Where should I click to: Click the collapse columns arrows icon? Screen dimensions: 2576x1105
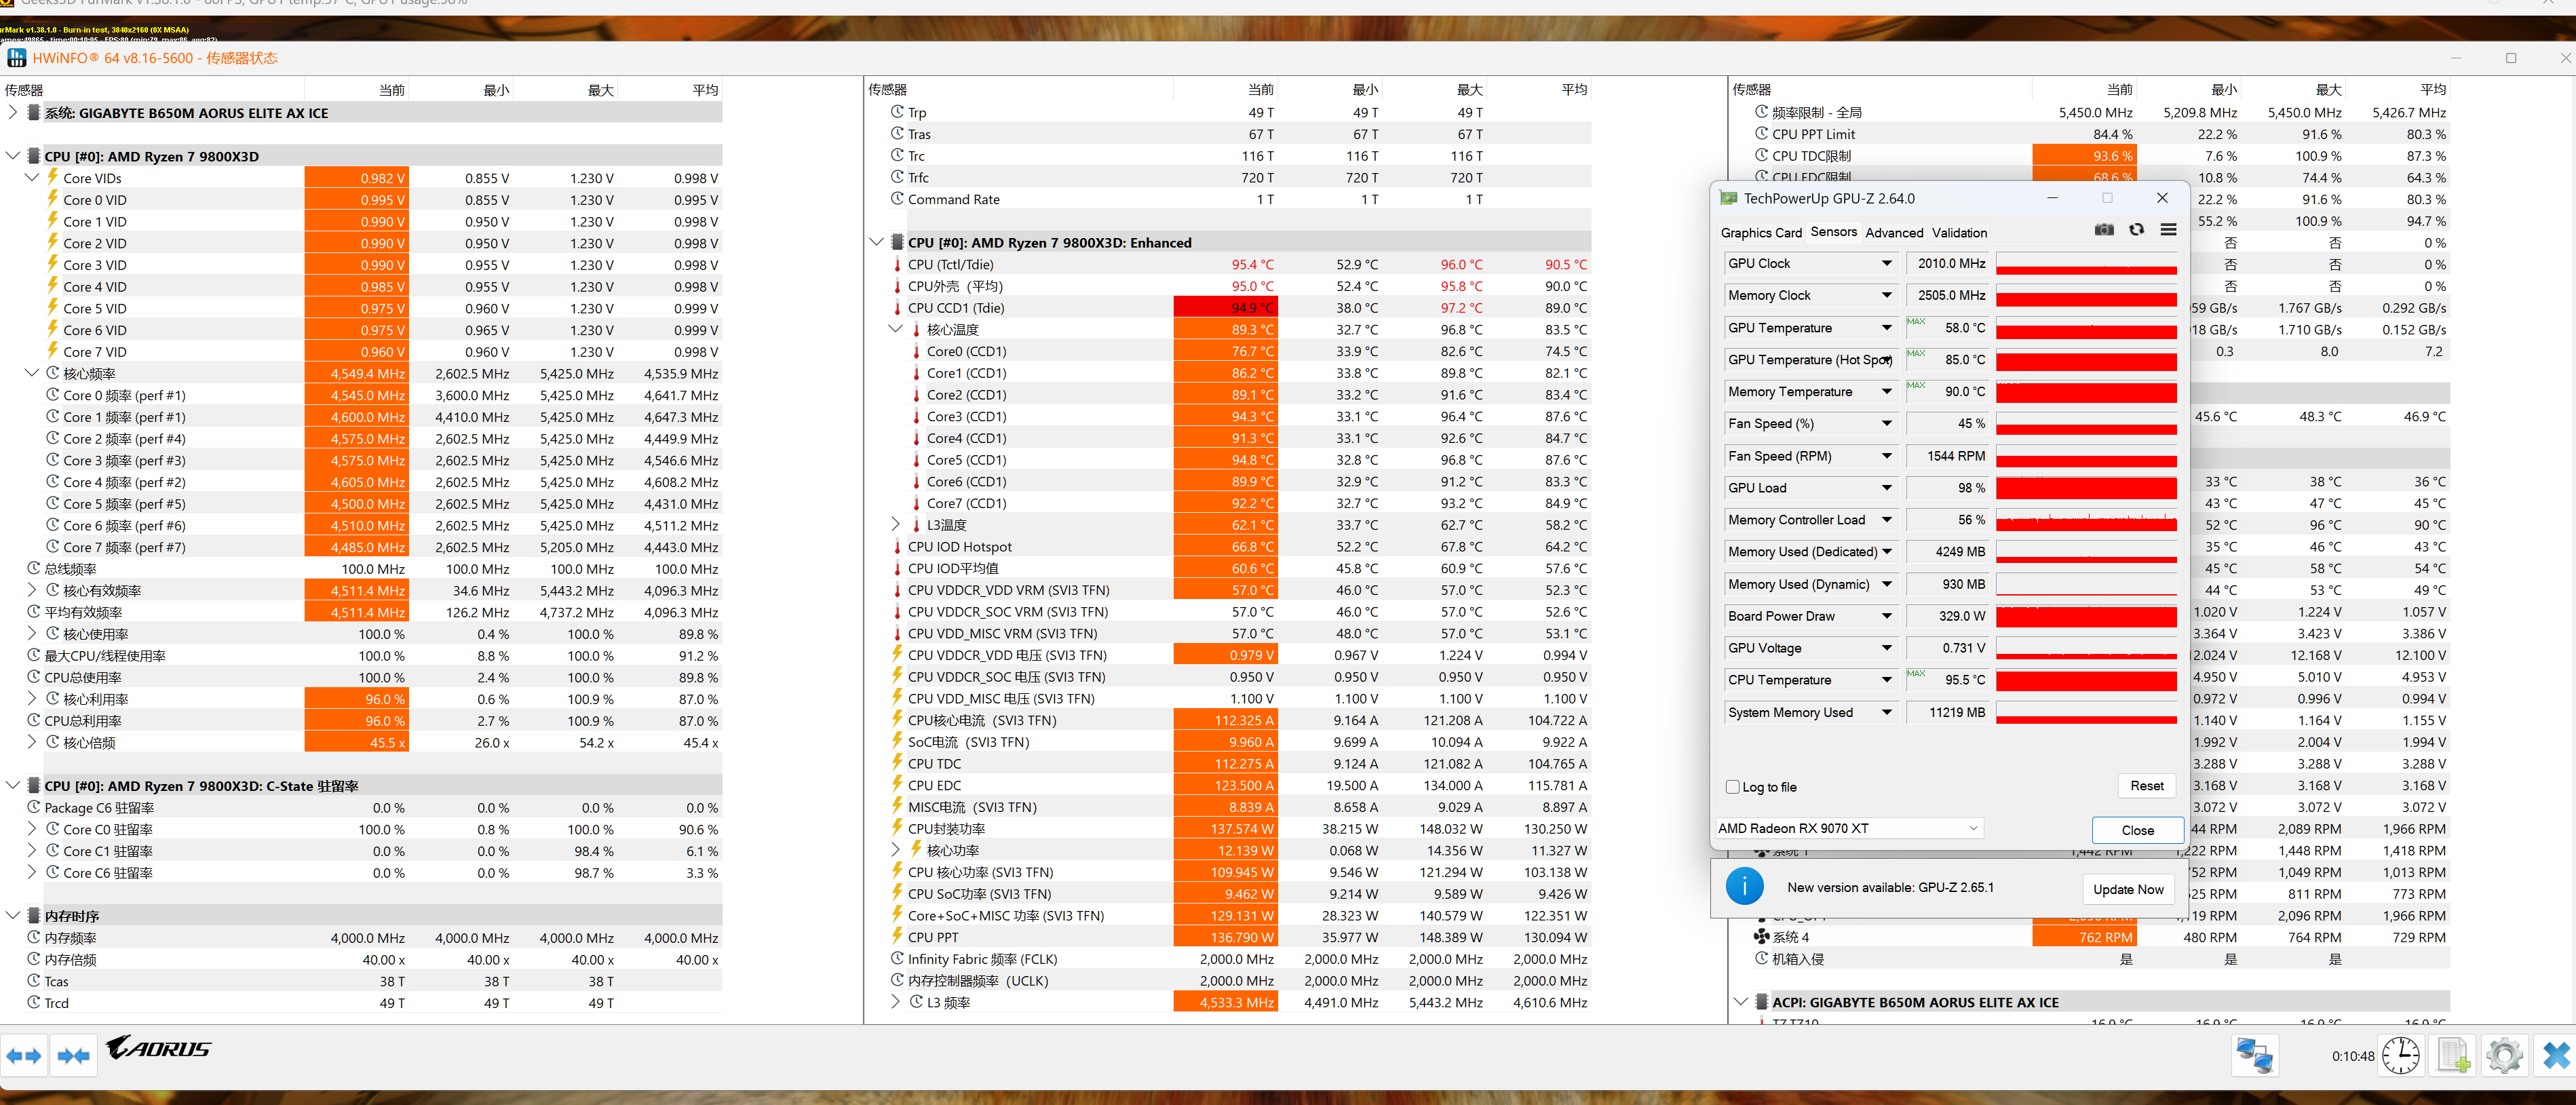(x=74, y=1055)
